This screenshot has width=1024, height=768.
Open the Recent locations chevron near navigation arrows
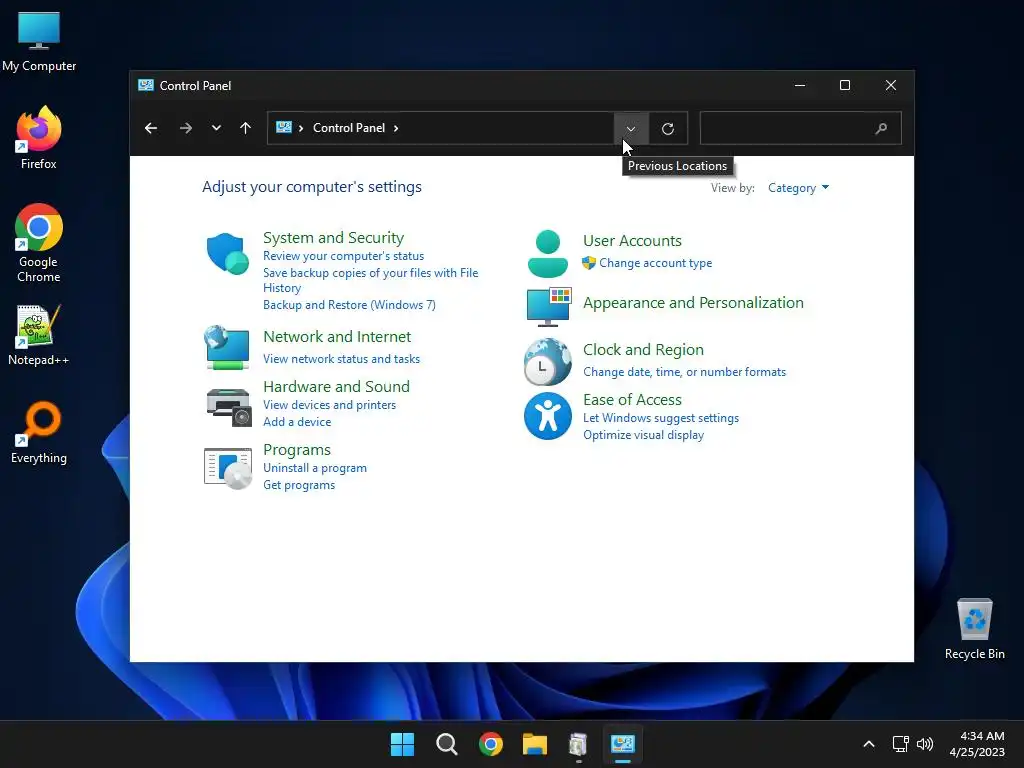(216, 128)
